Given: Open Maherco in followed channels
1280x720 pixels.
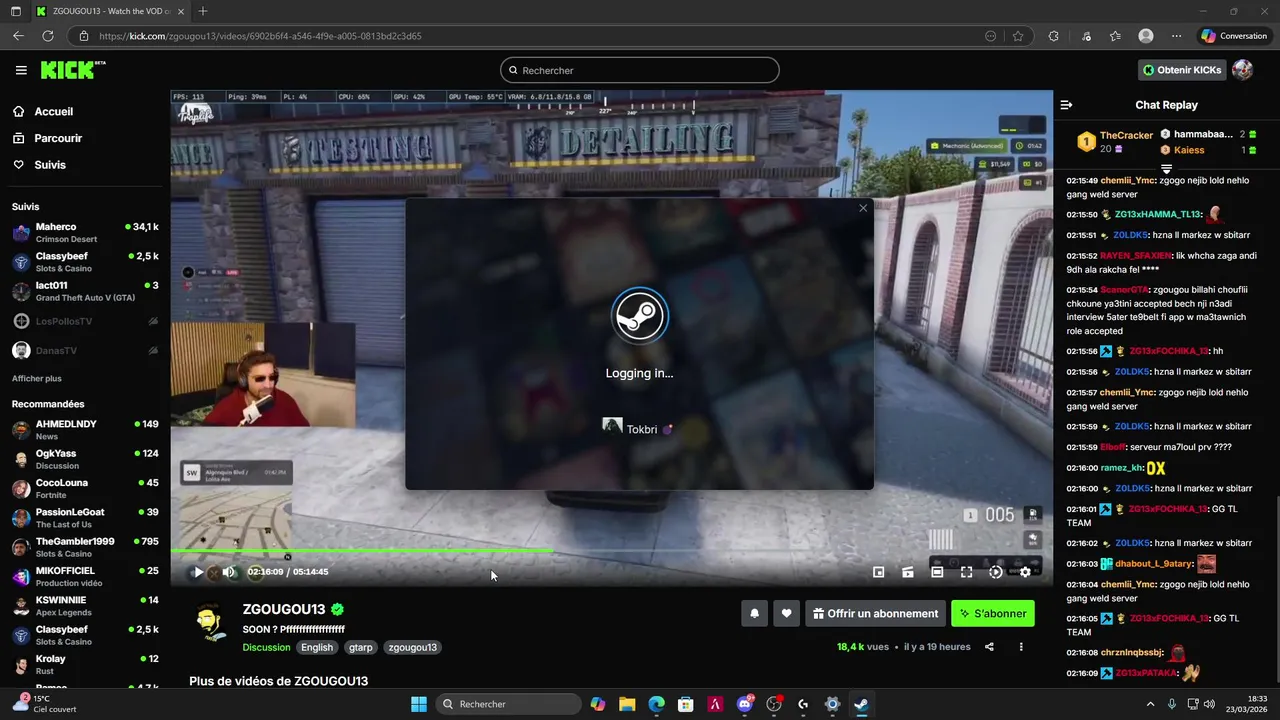Looking at the screenshot, I should tap(85, 233).
